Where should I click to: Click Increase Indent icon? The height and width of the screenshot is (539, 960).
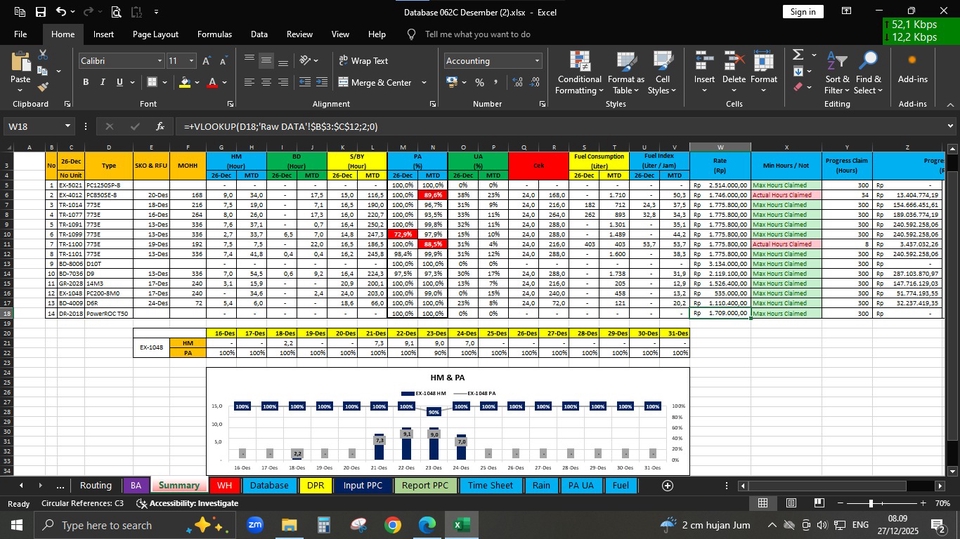click(x=322, y=82)
